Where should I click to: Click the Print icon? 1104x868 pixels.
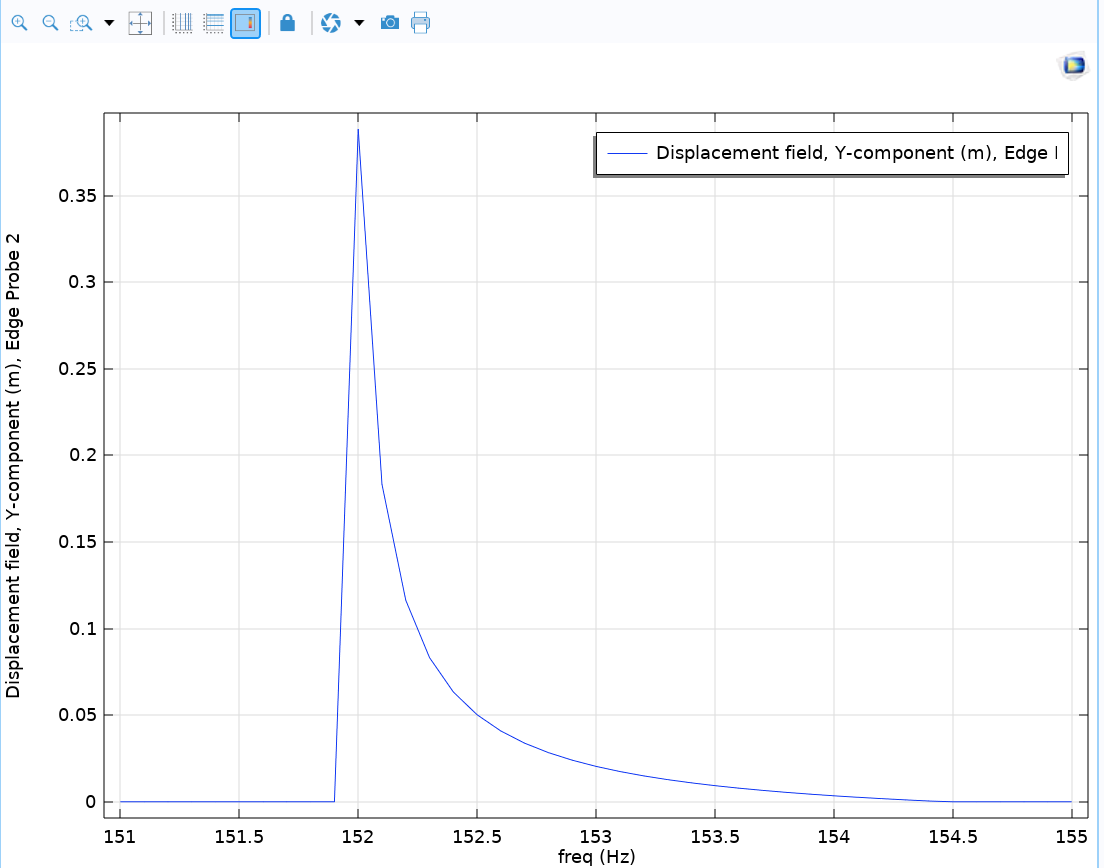[421, 22]
